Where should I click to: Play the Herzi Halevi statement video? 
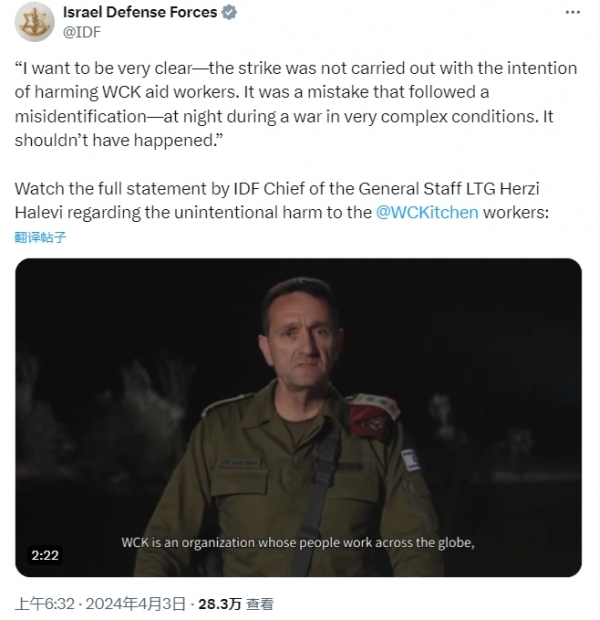pyautogui.click(x=298, y=417)
